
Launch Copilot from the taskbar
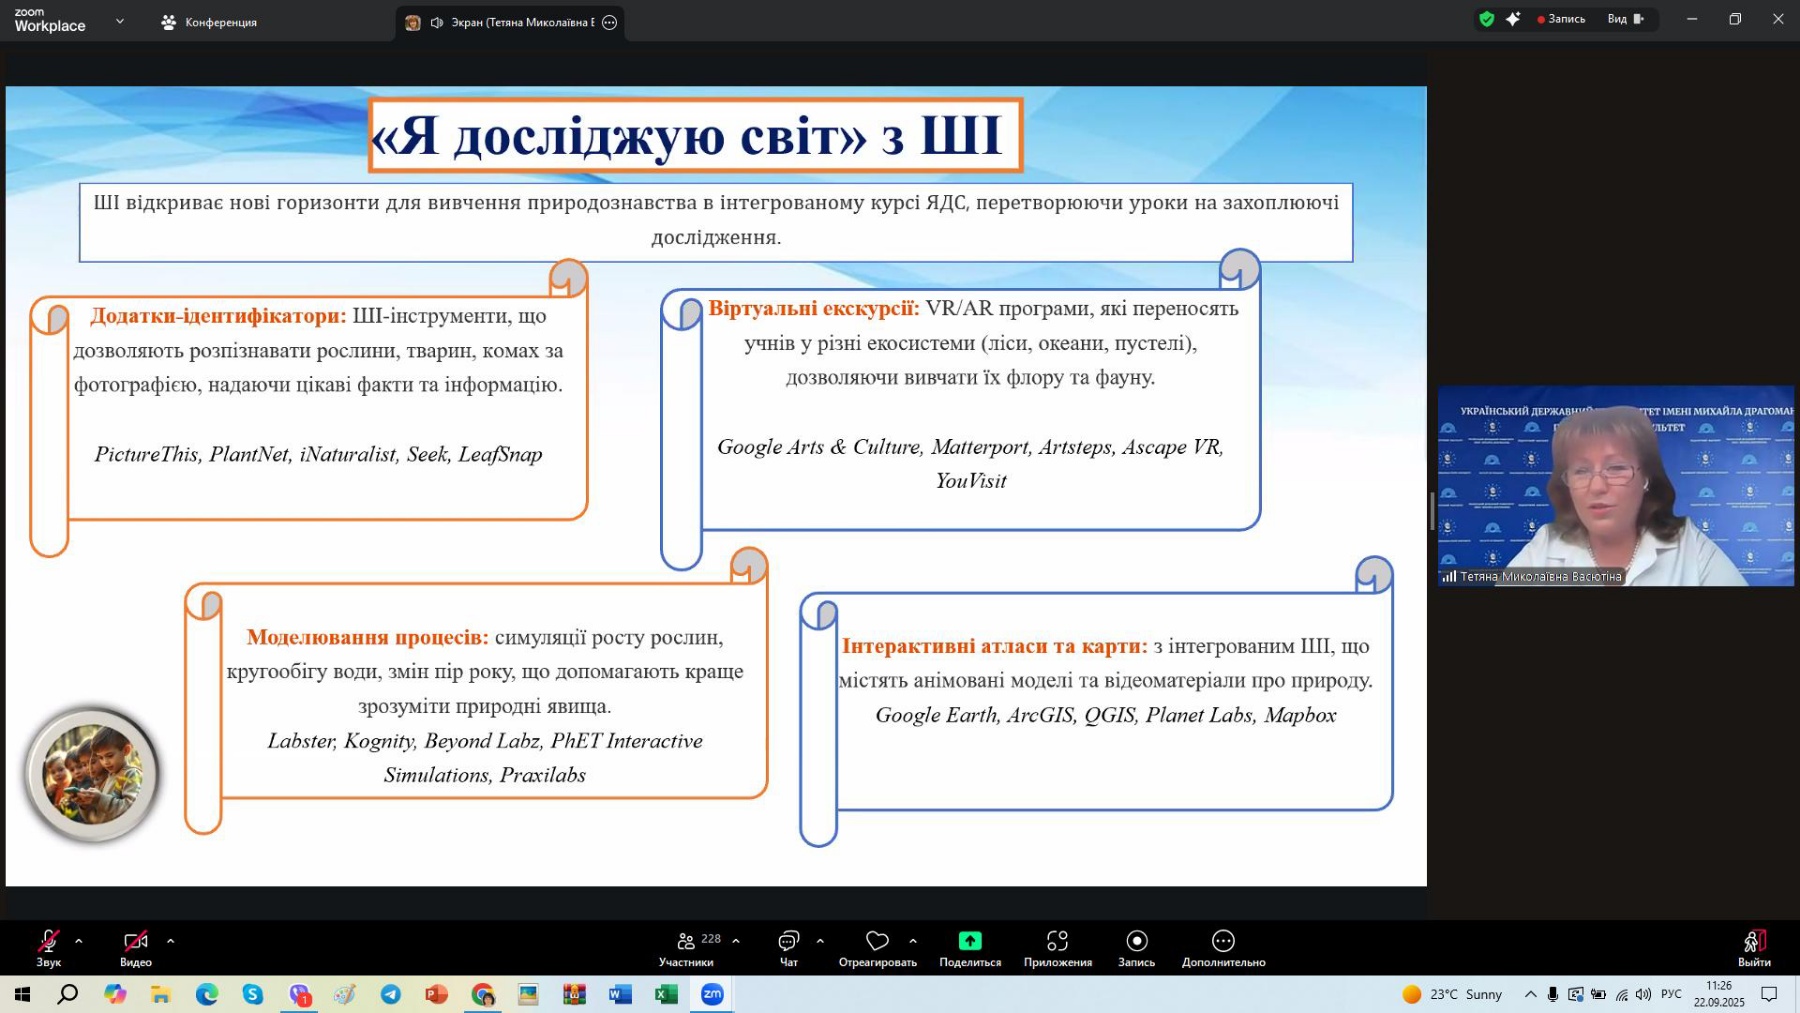click(115, 994)
